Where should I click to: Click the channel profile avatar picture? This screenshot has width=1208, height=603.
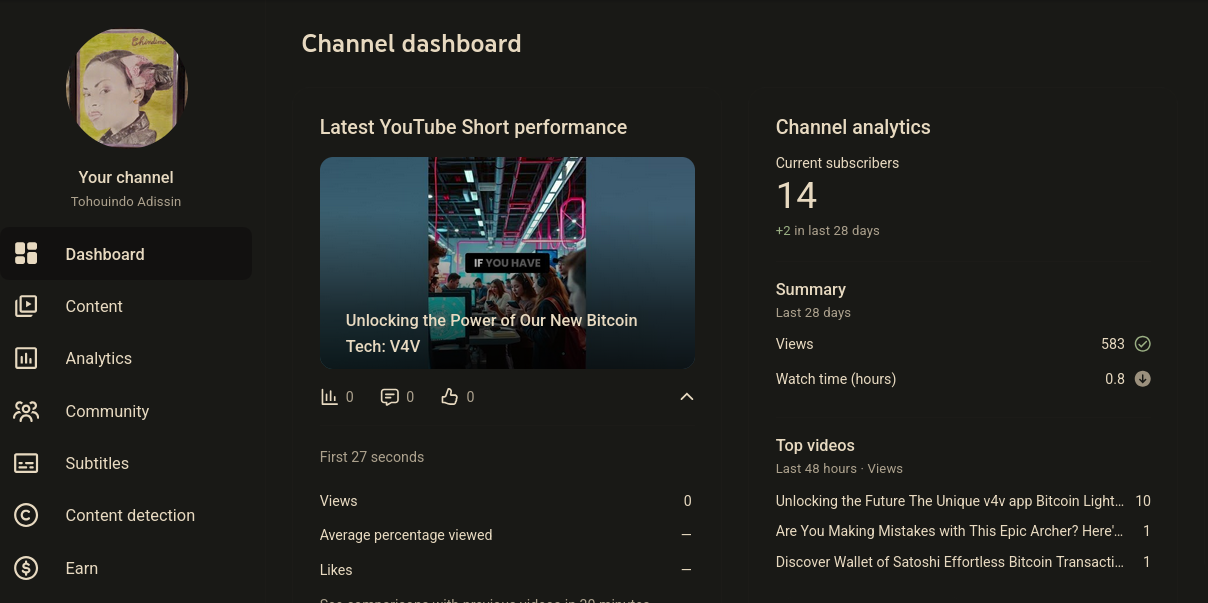pyautogui.click(x=126, y=88)
